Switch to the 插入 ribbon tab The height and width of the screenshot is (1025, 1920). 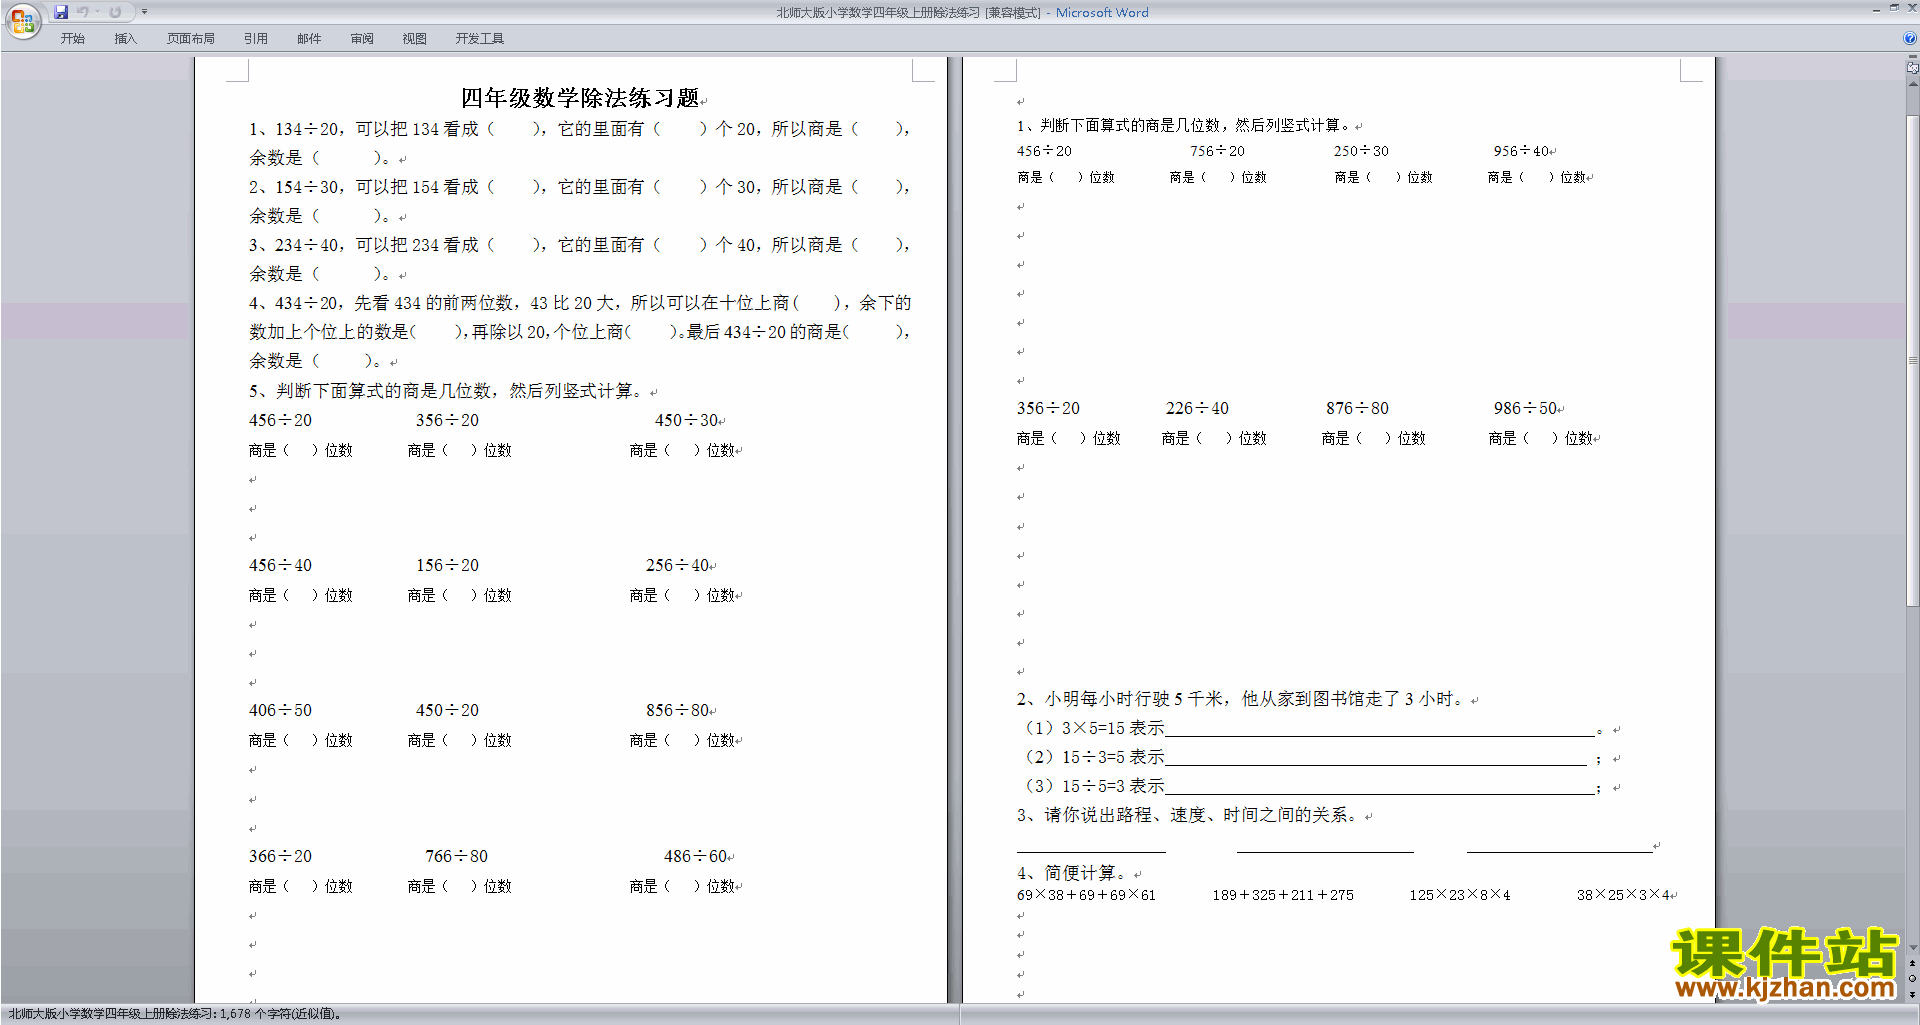pyautogui.click(x=125, y=39)
